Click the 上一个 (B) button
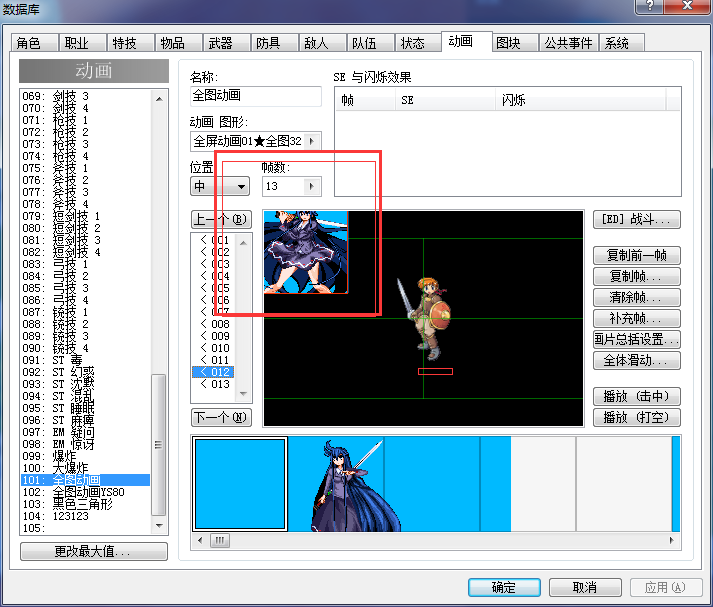Image resolution: width=713 pixels, height=607 pixels. [x=221, y=220]
